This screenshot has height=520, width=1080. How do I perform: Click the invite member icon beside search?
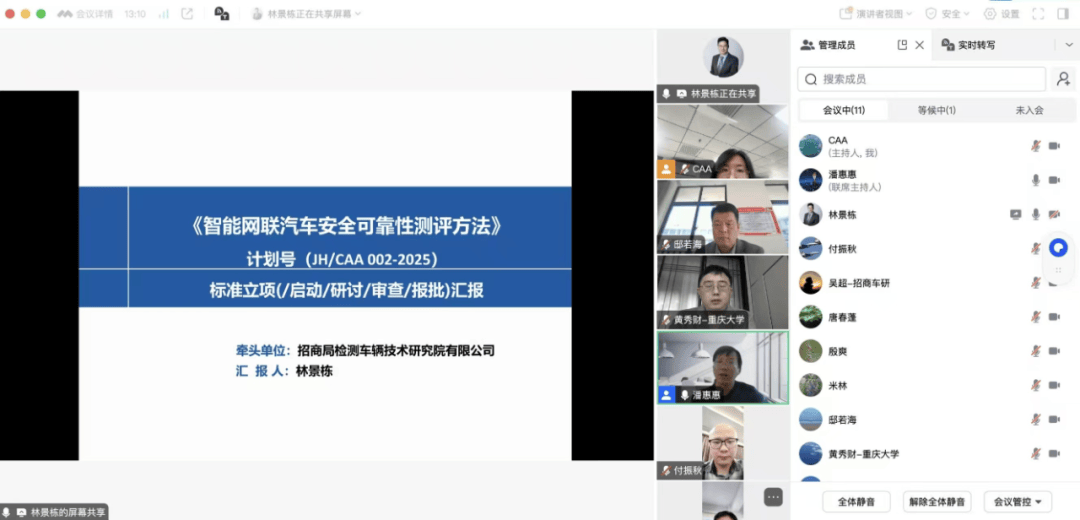[1063, 79]
